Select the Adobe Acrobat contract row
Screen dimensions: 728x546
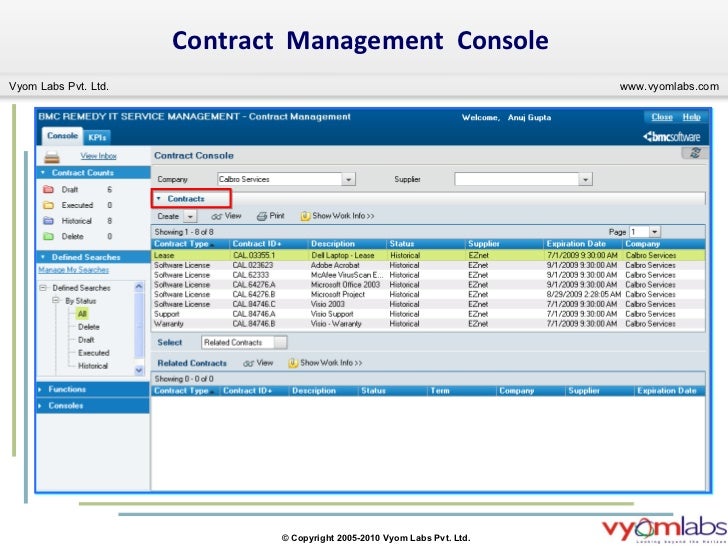click(428, 265)
